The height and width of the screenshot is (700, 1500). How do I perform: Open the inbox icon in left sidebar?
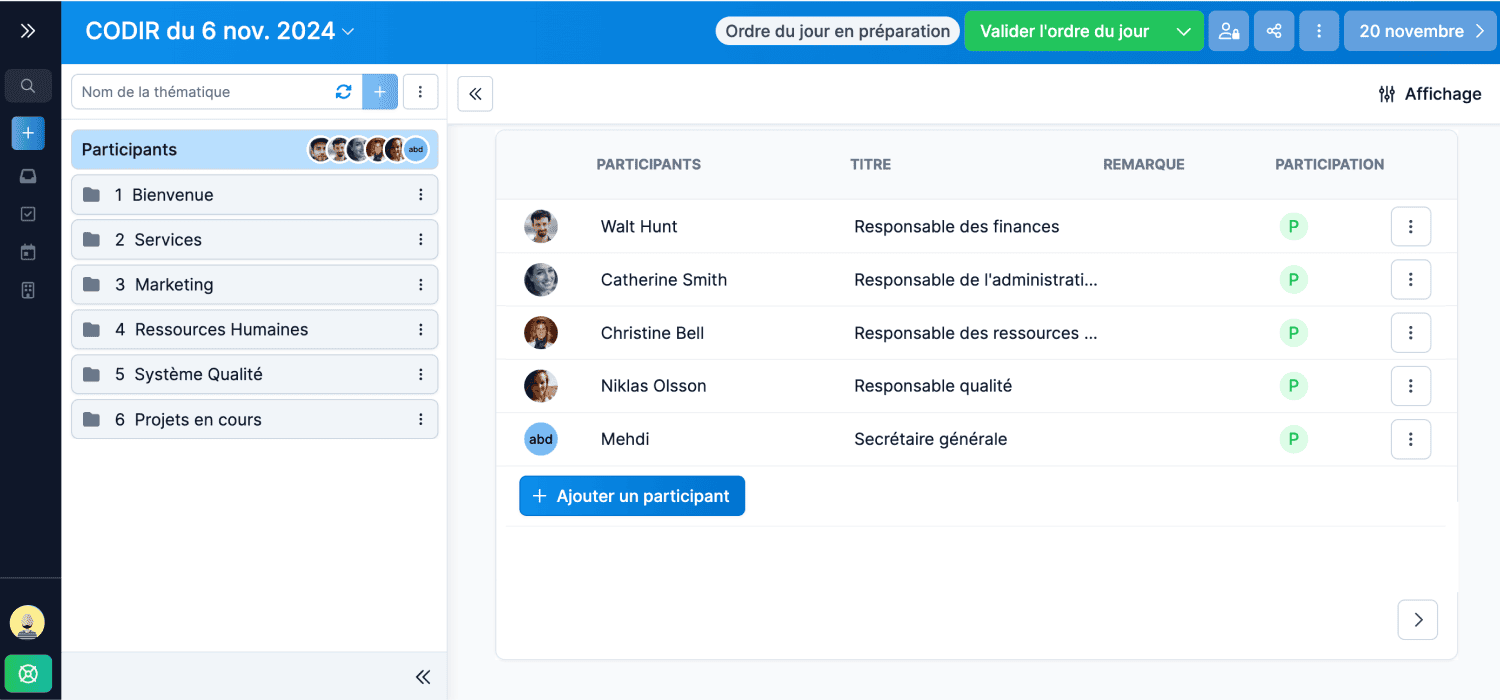pyautogui.click(x=28, y=176)
